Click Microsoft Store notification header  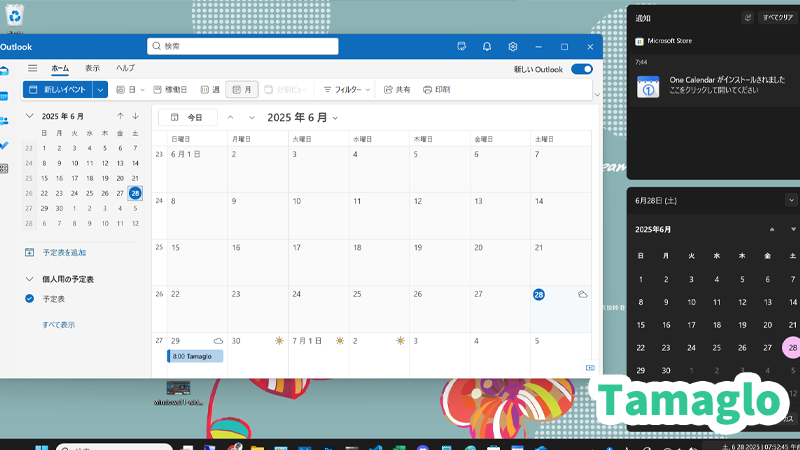(664, 41)
